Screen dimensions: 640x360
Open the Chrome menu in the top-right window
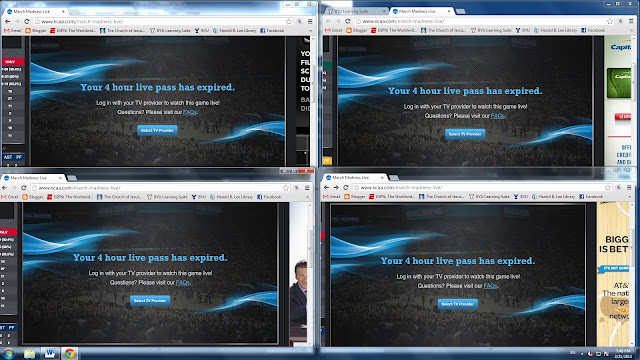(x=631, y=21)
